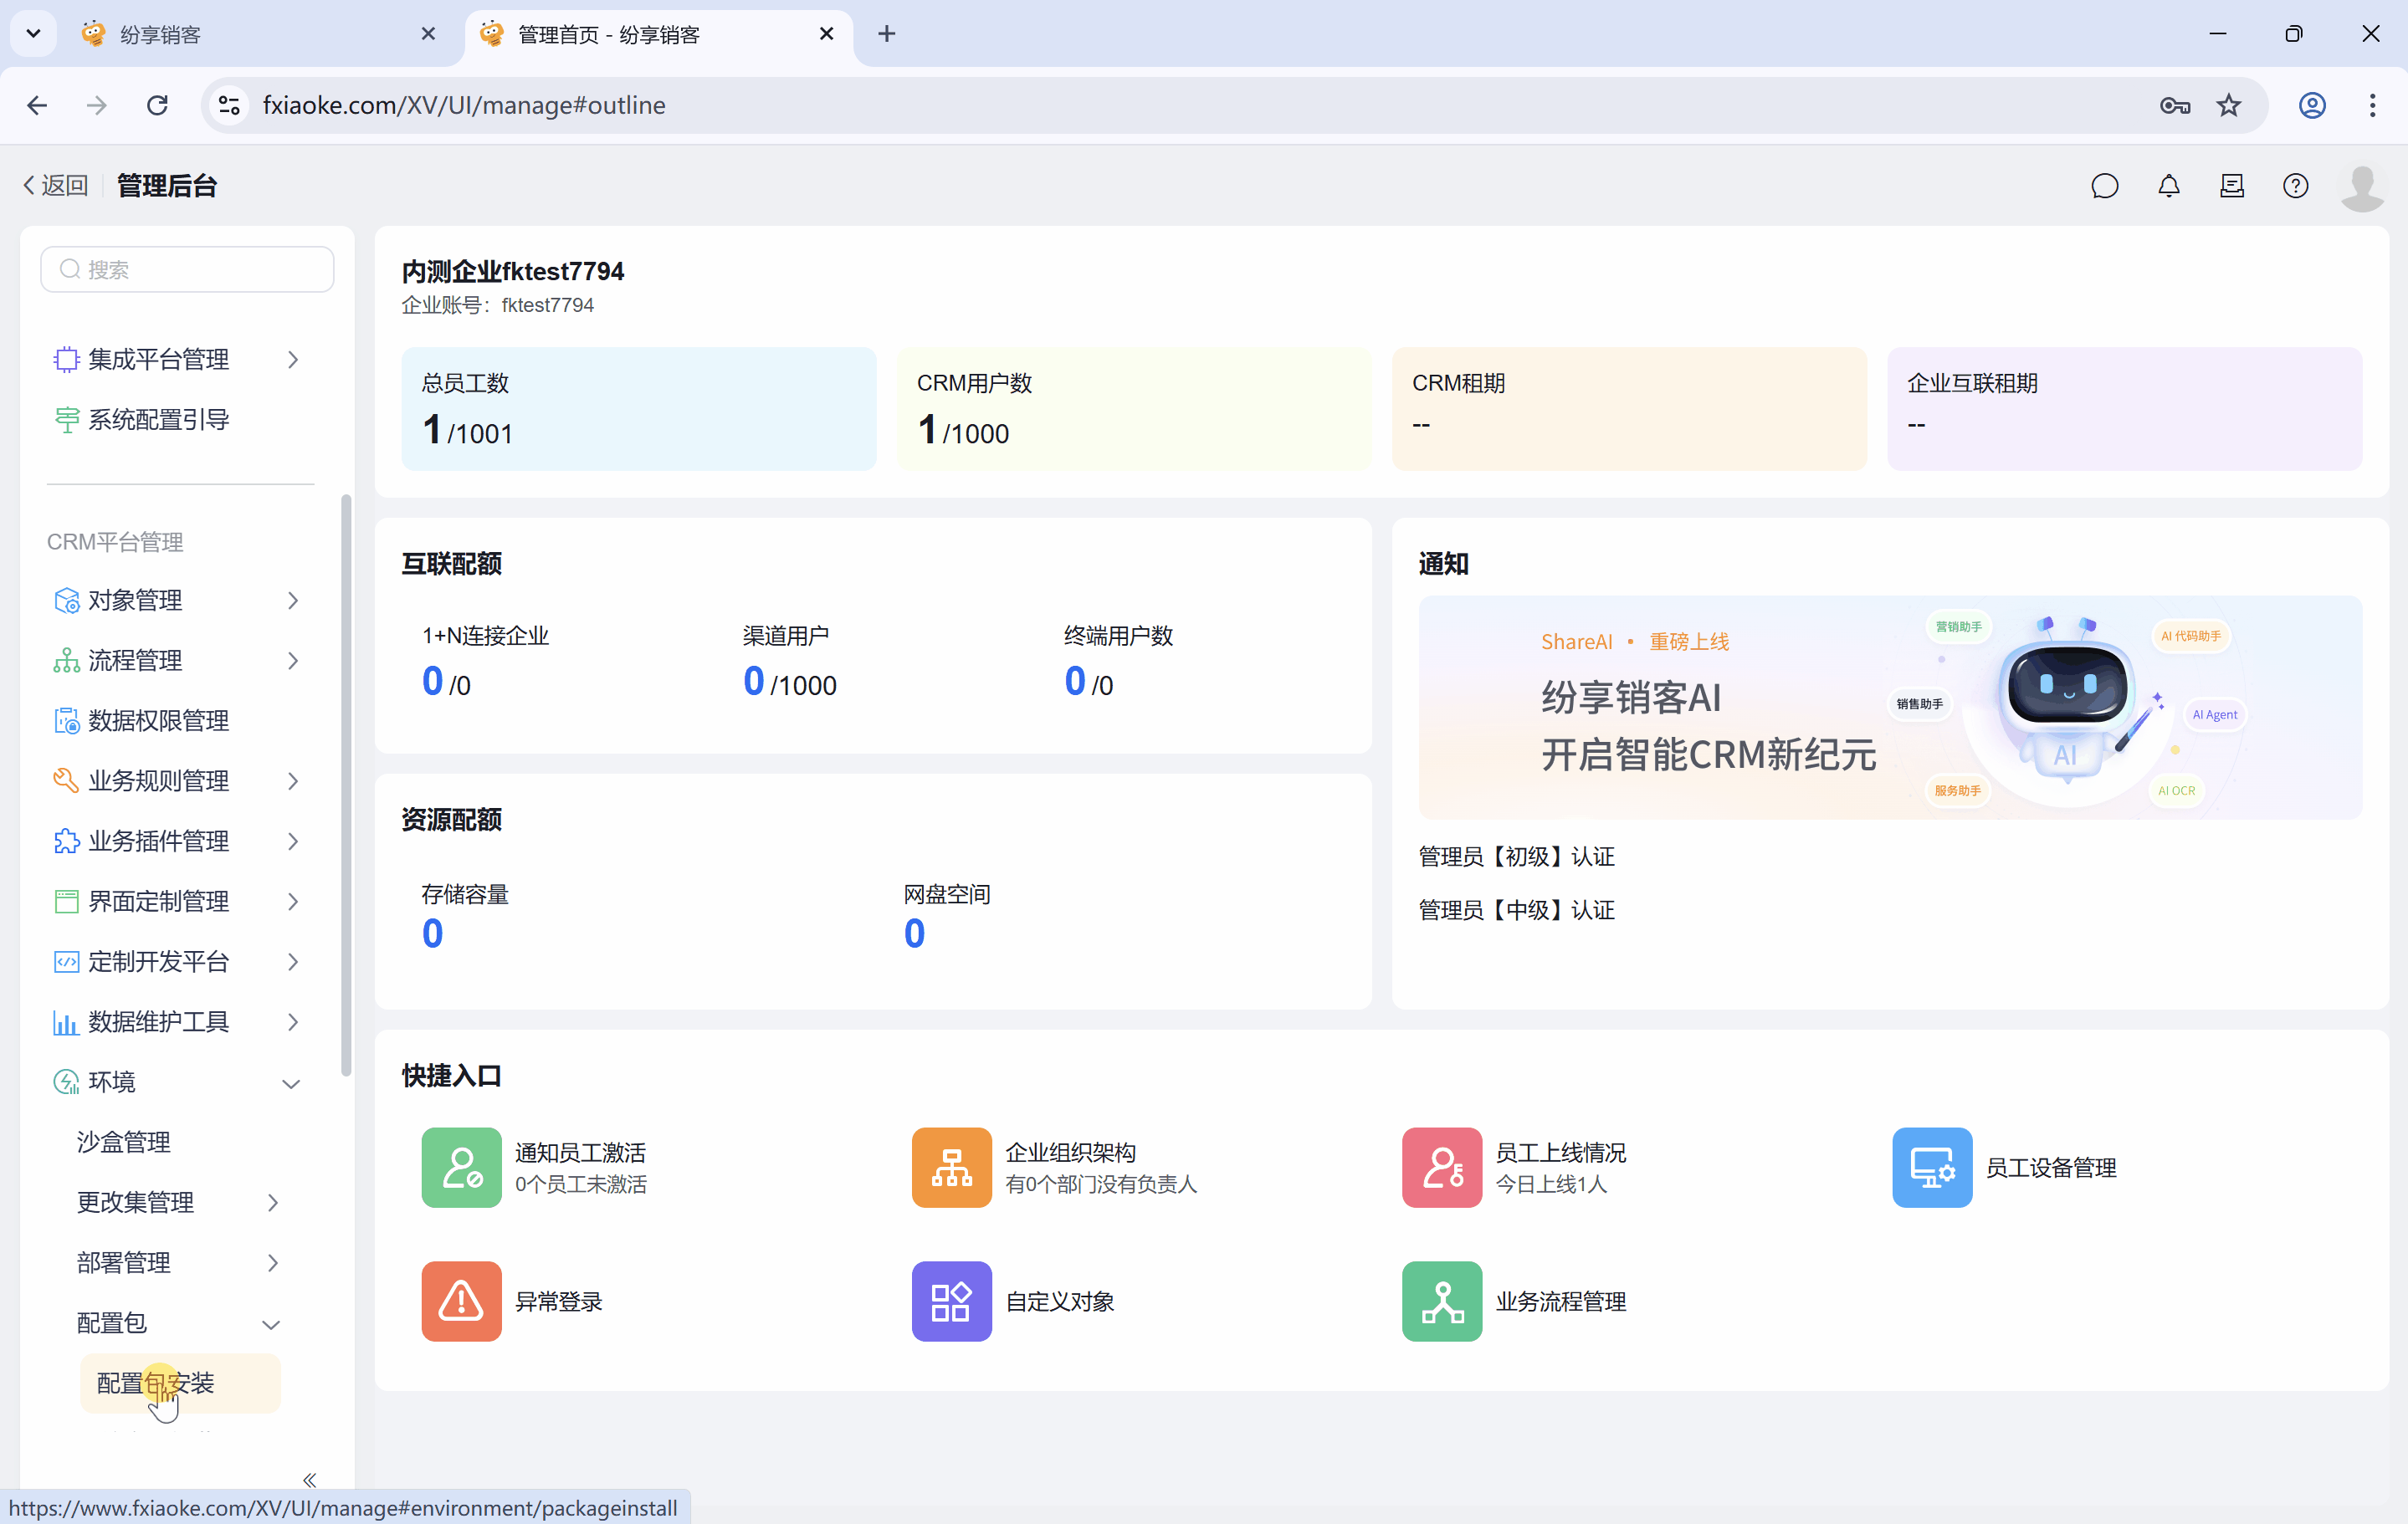Screen dimensions: 2408x1524
Task: Click the 员工设备管理 blue icon
Action: 1931,1167
